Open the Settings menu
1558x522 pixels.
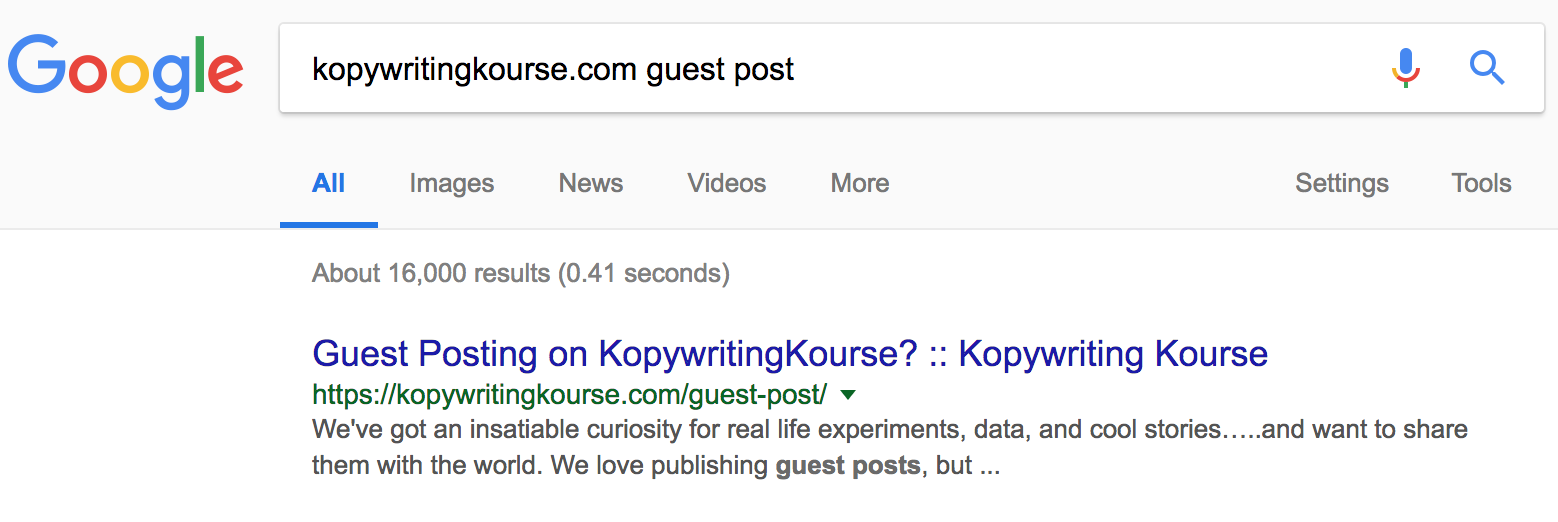point(1342,184)
